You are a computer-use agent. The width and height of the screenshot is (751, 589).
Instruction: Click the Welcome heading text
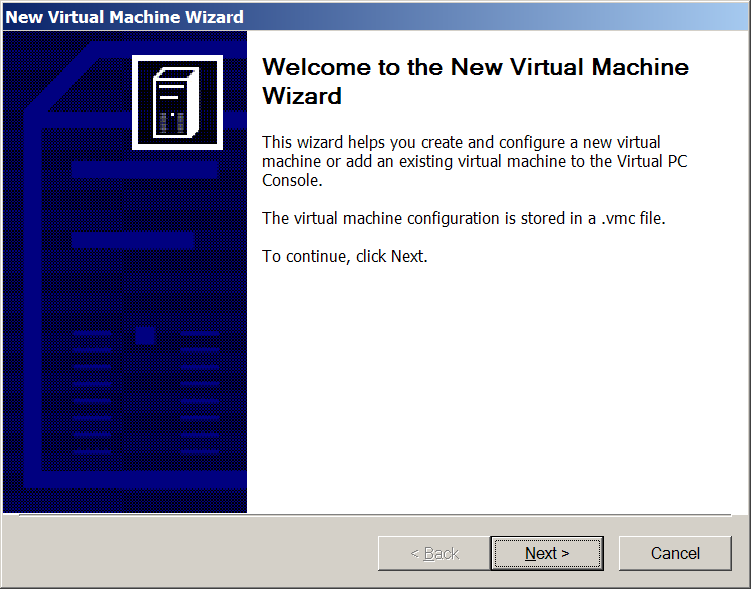[474, 68]
